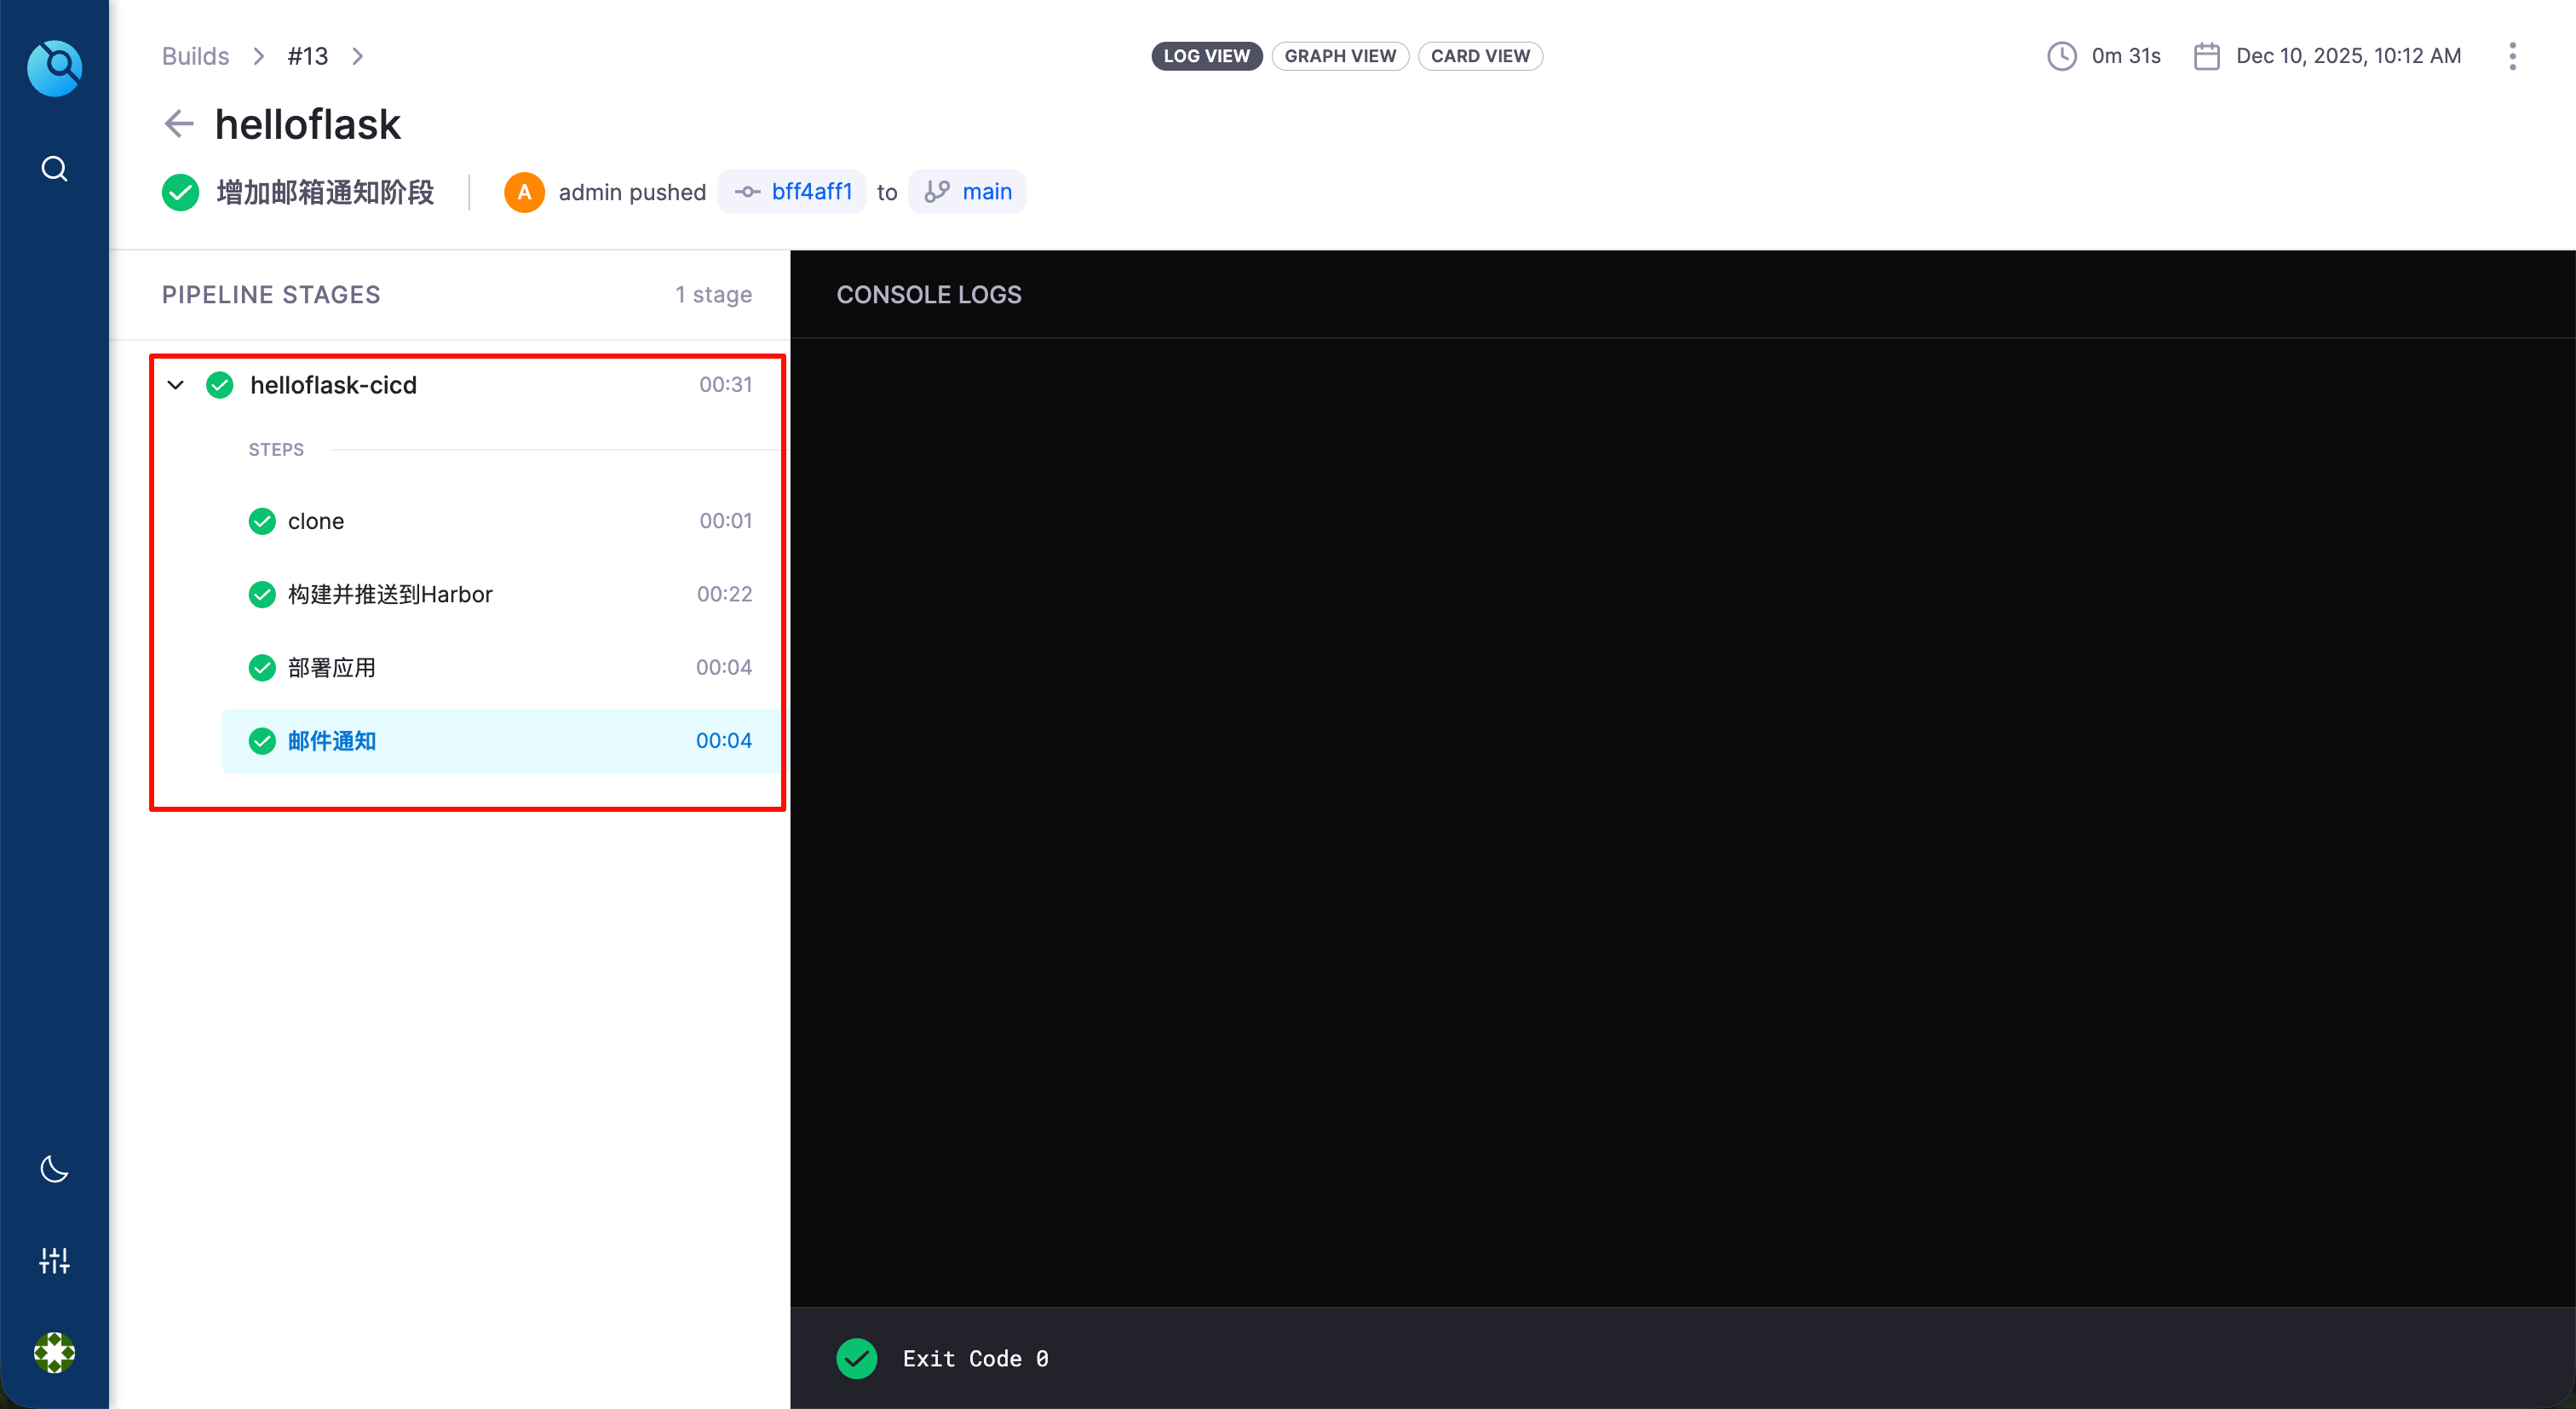Navigate to Builds breadcrumb
Image resolution: width=2576 pixels, height=1409 pixels.
195,56
